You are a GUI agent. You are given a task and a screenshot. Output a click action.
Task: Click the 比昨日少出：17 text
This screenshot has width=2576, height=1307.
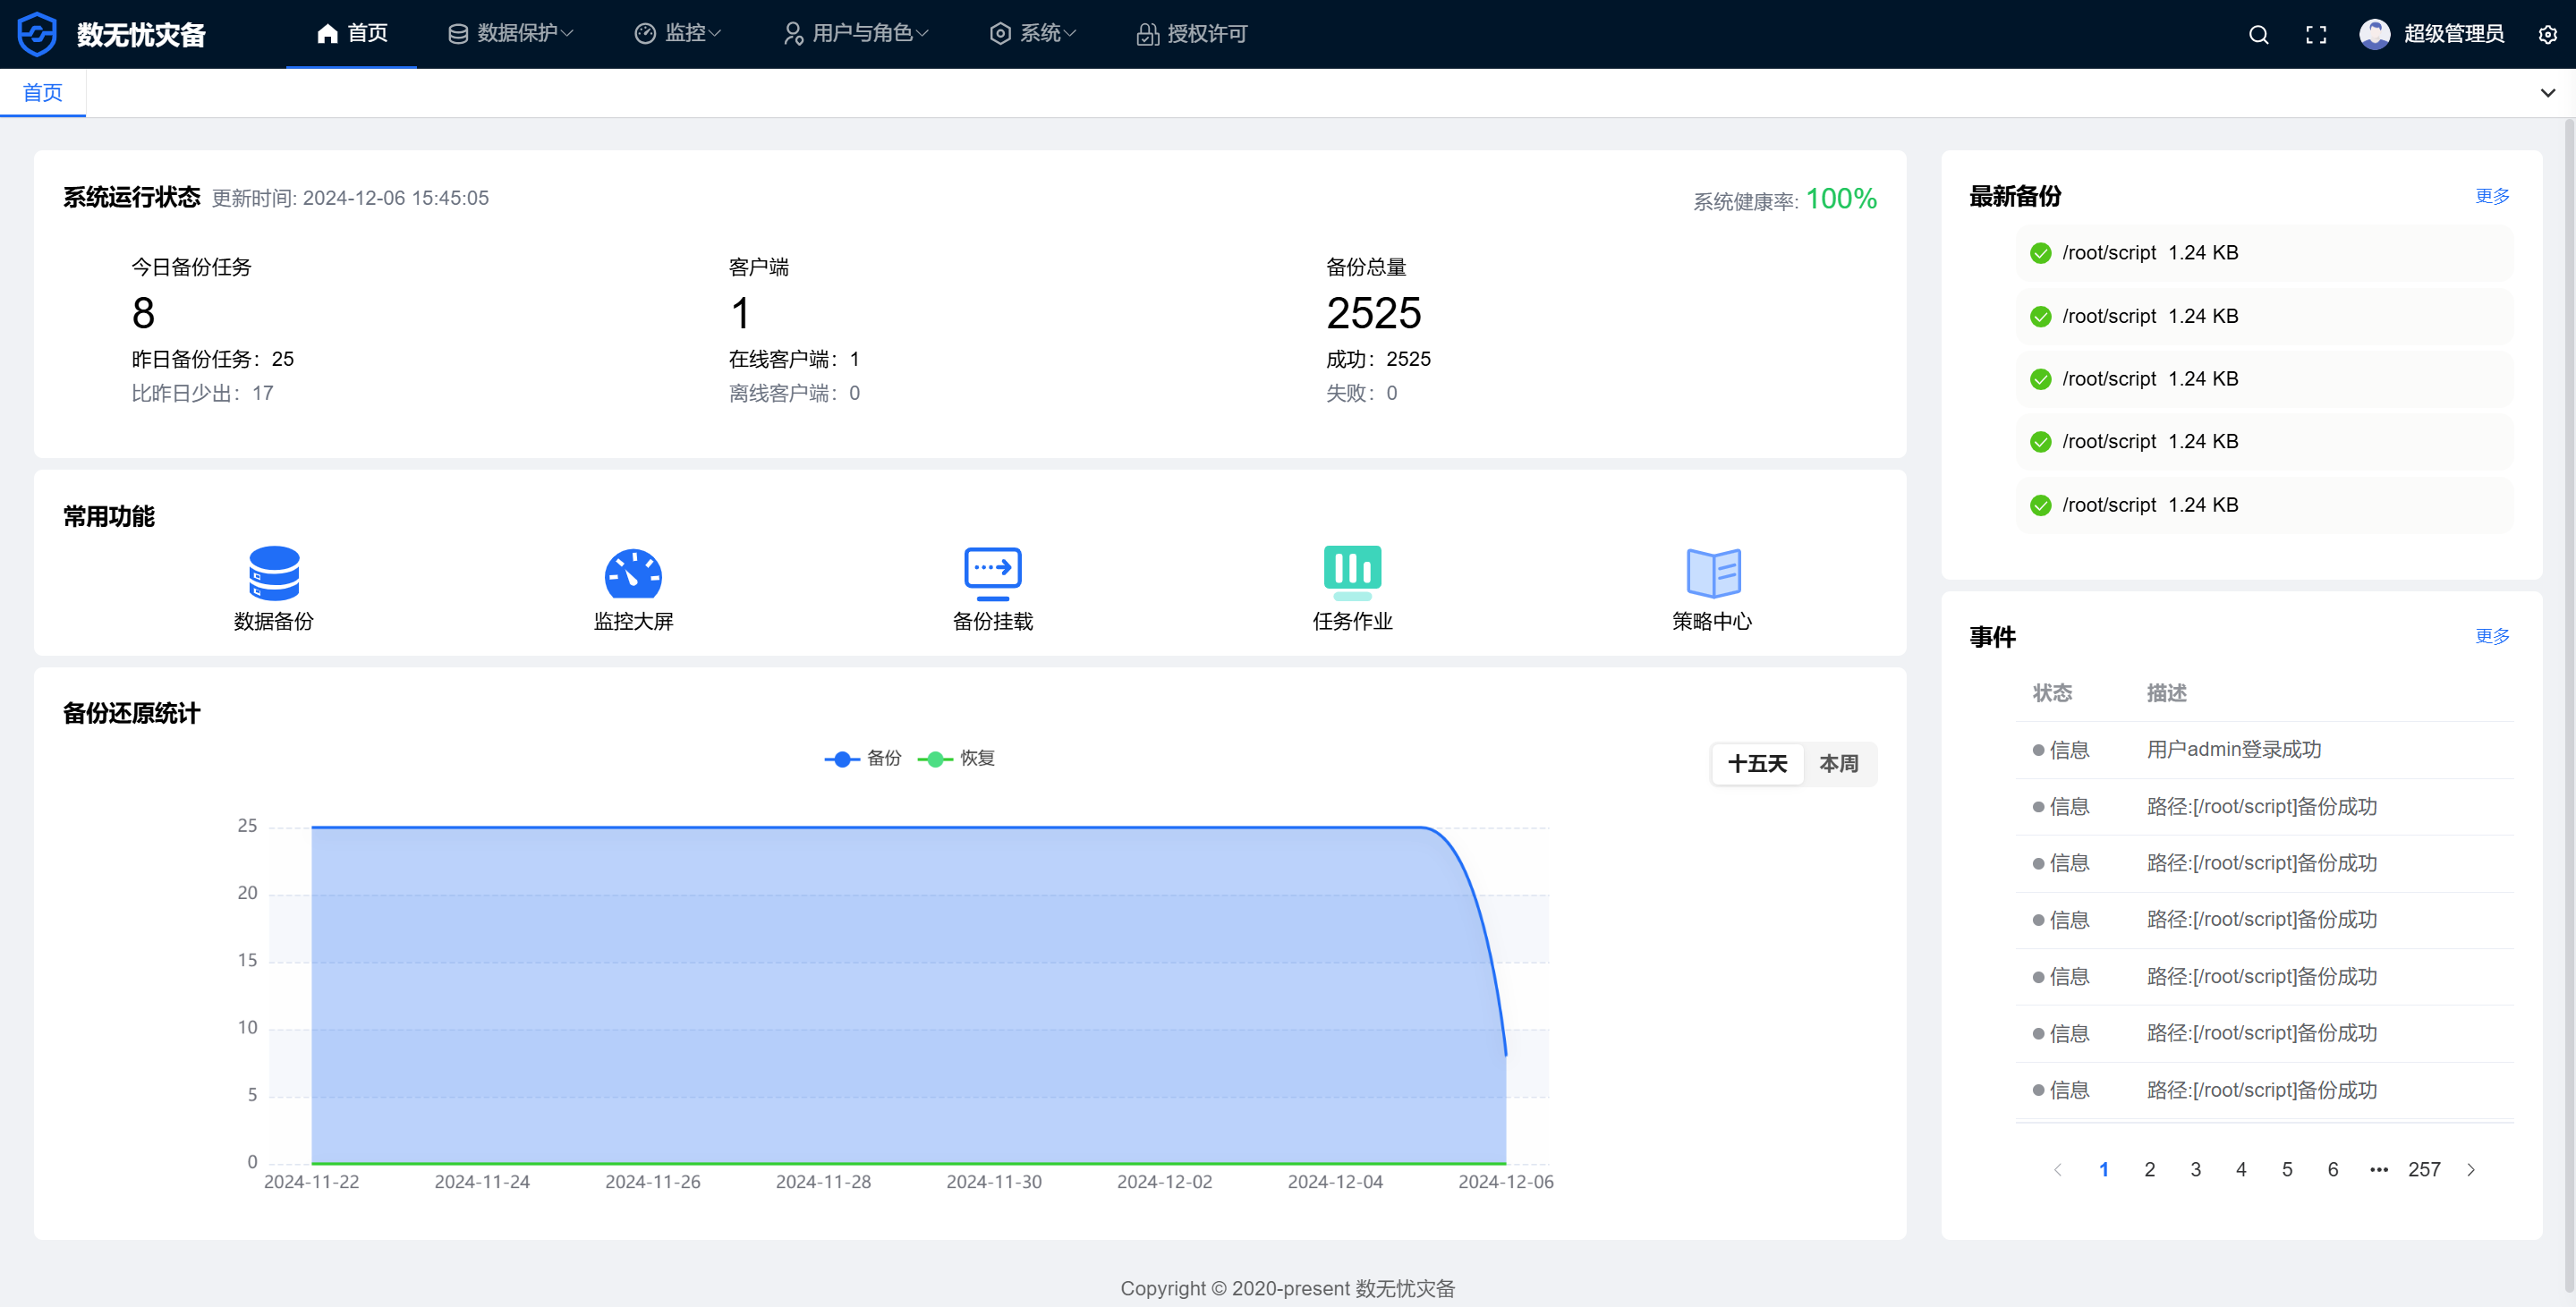(202, 393)
